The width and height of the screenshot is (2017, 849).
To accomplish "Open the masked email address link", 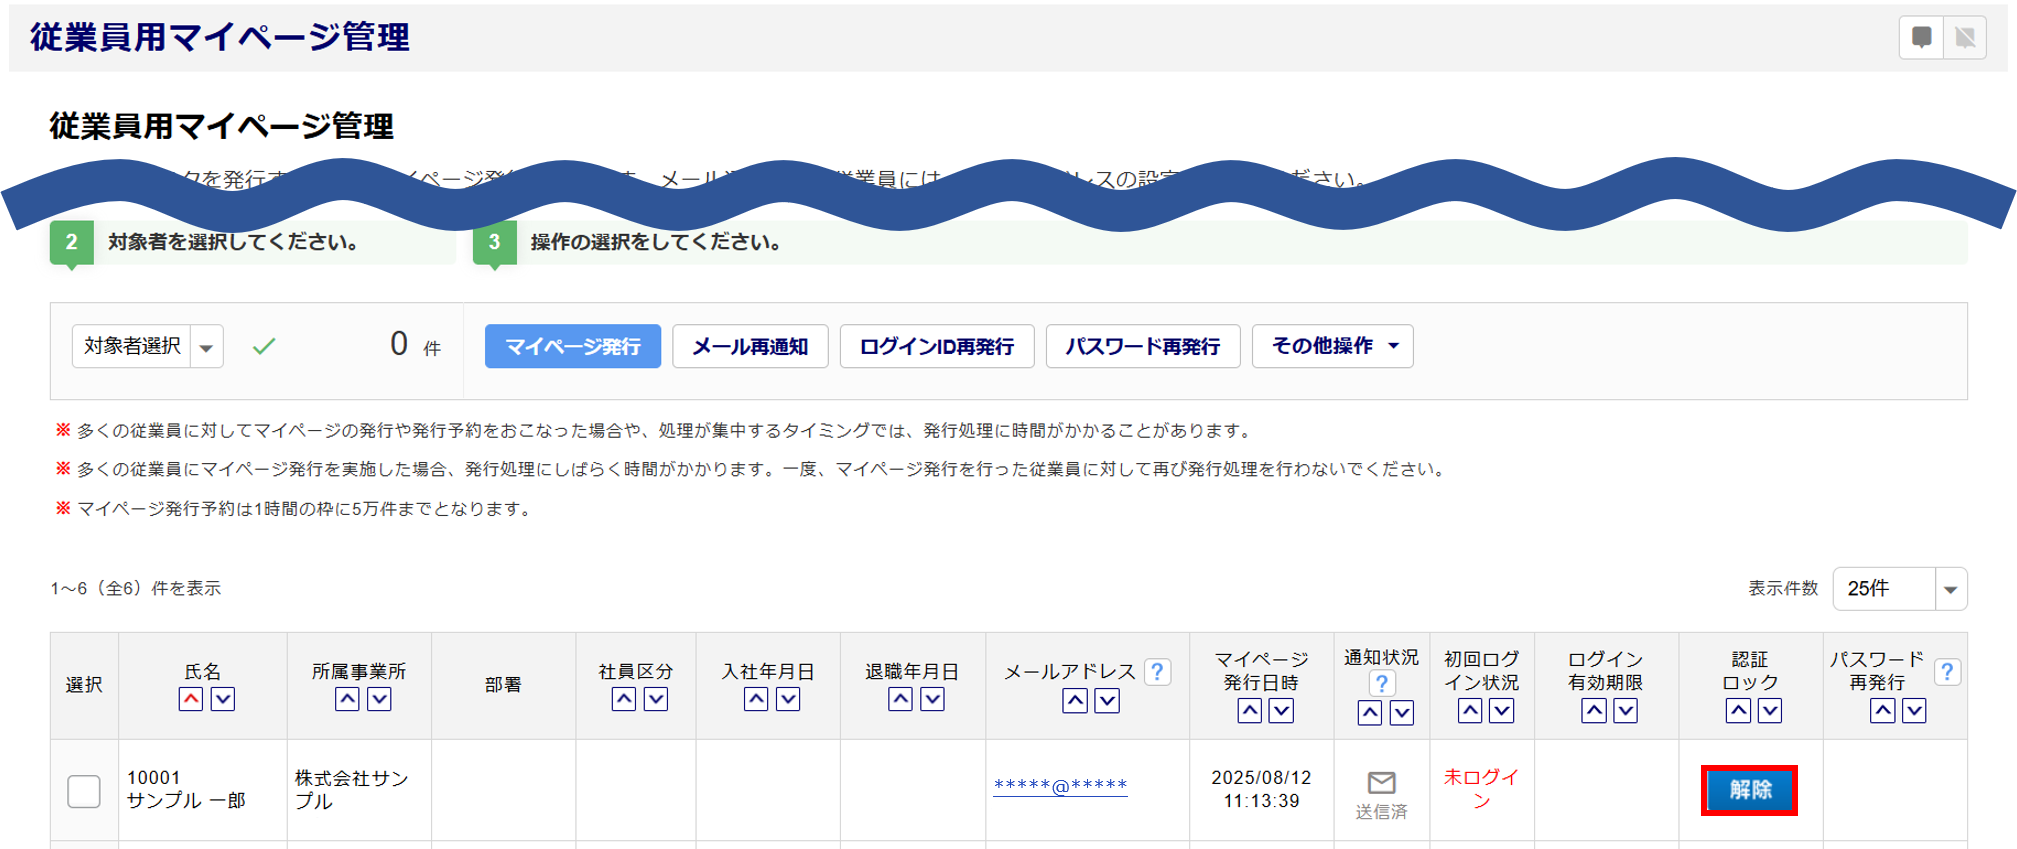I will (x=1060, y=786).
